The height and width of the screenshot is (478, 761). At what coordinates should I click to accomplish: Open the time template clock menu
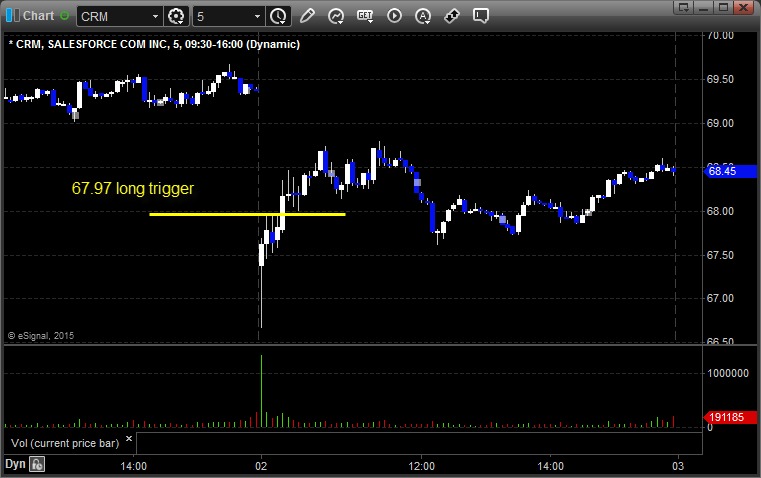pyautogui.click(x=279, y=16)
